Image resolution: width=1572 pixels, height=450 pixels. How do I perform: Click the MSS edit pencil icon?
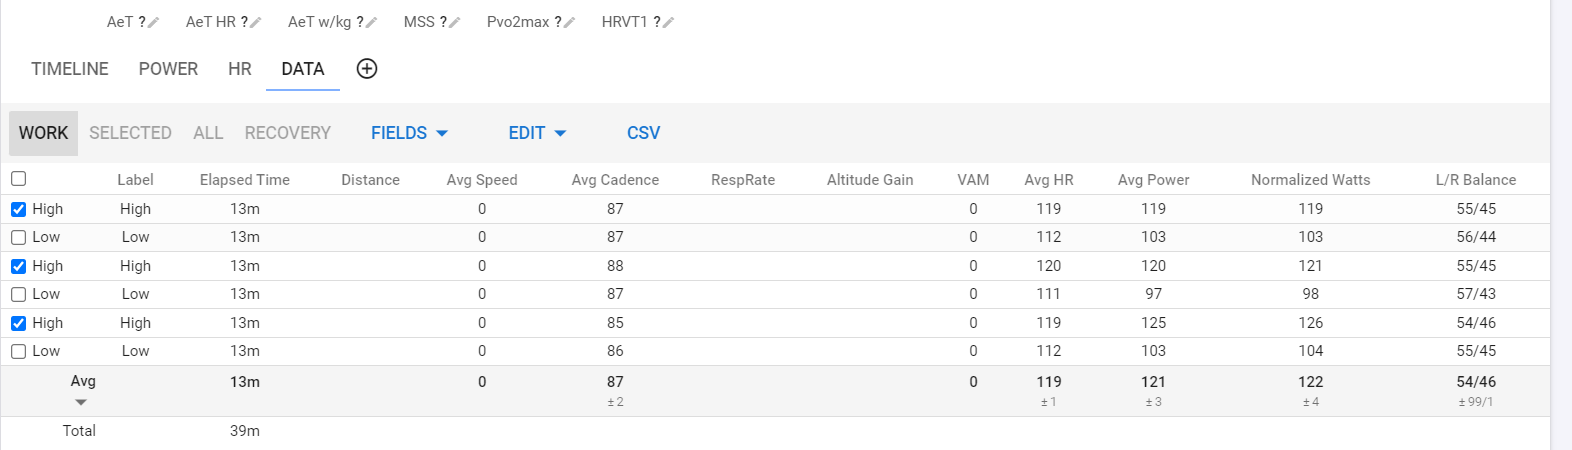point(455,22)
